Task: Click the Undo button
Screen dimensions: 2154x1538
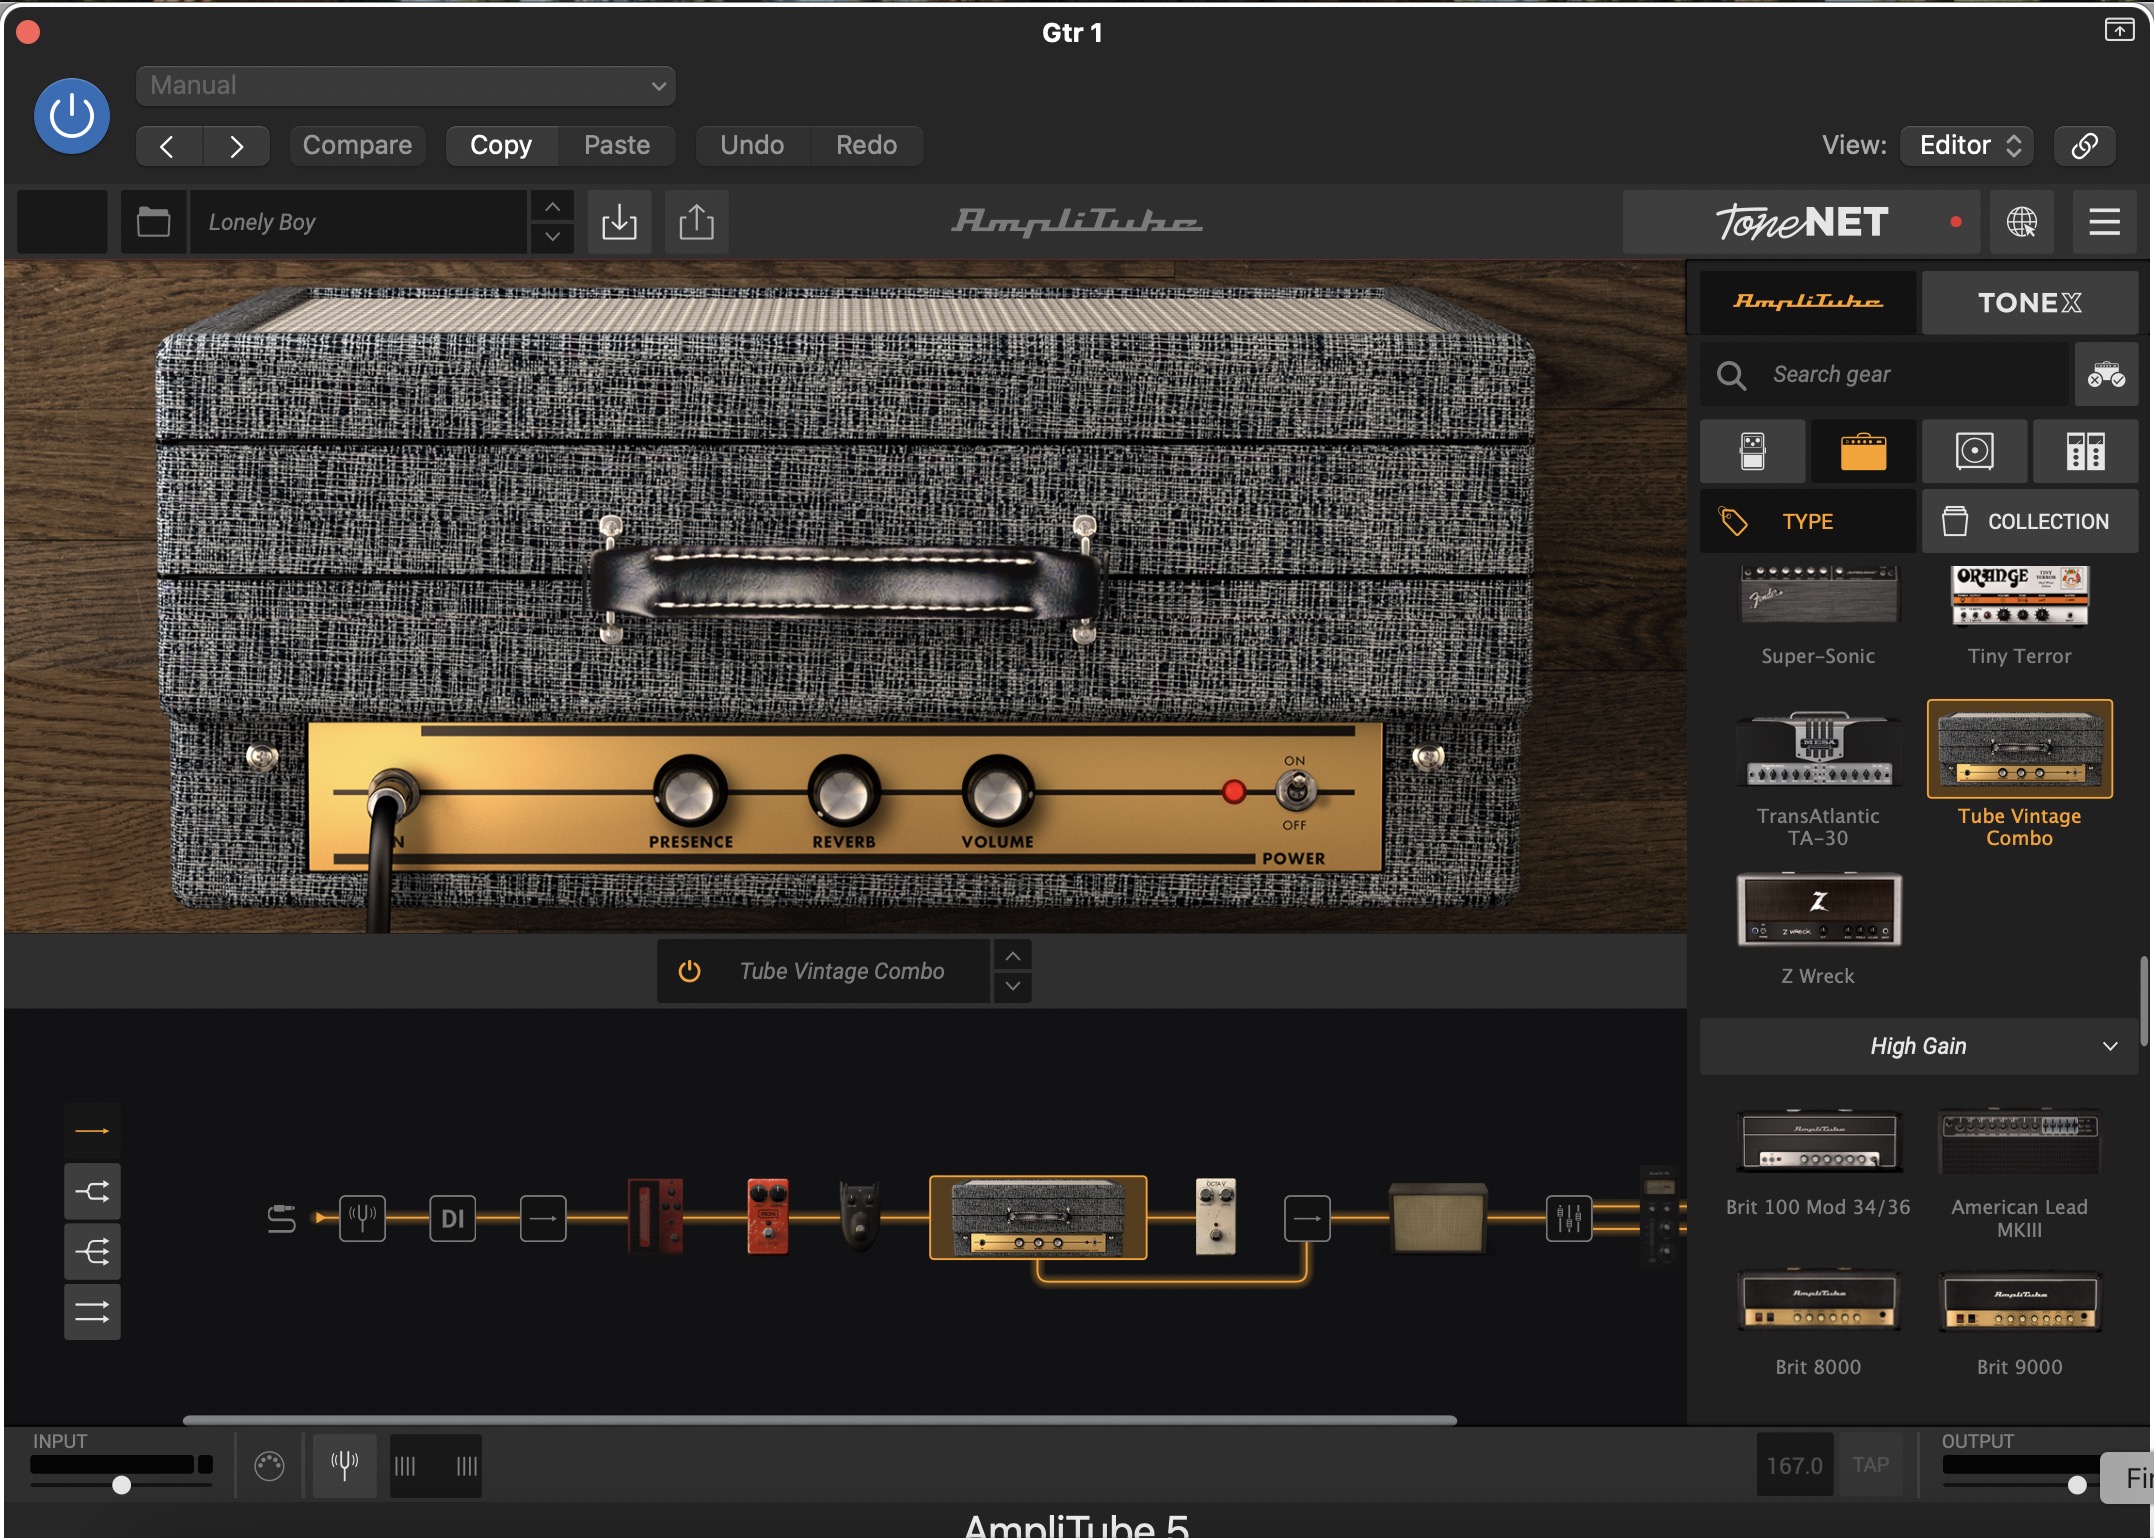Action: (x=752, y=145)
